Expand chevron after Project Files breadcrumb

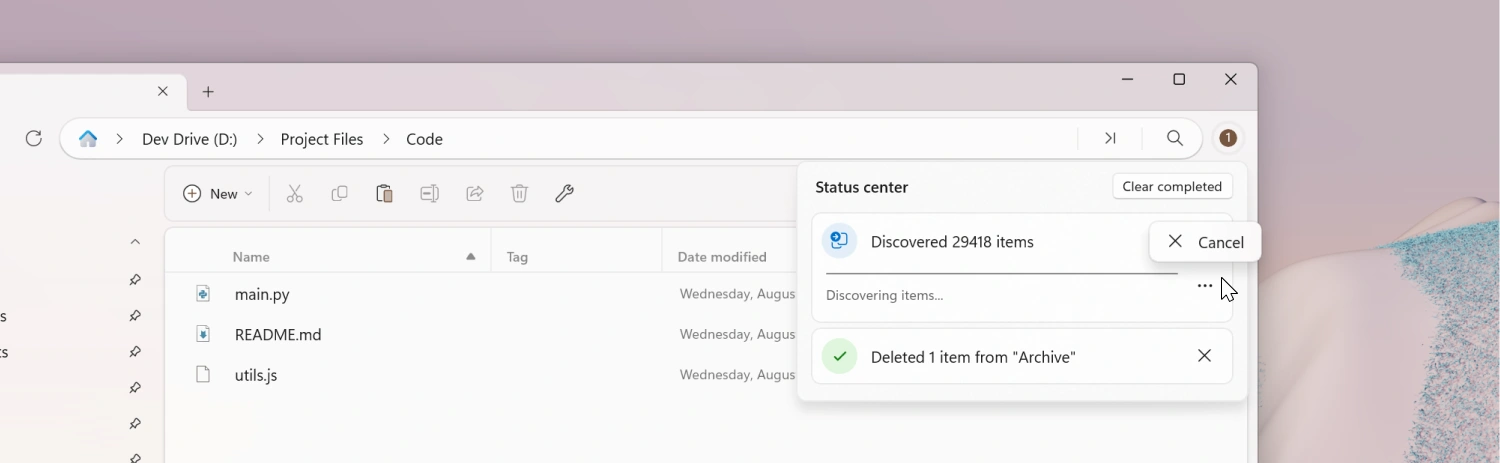tap(385, 139)
